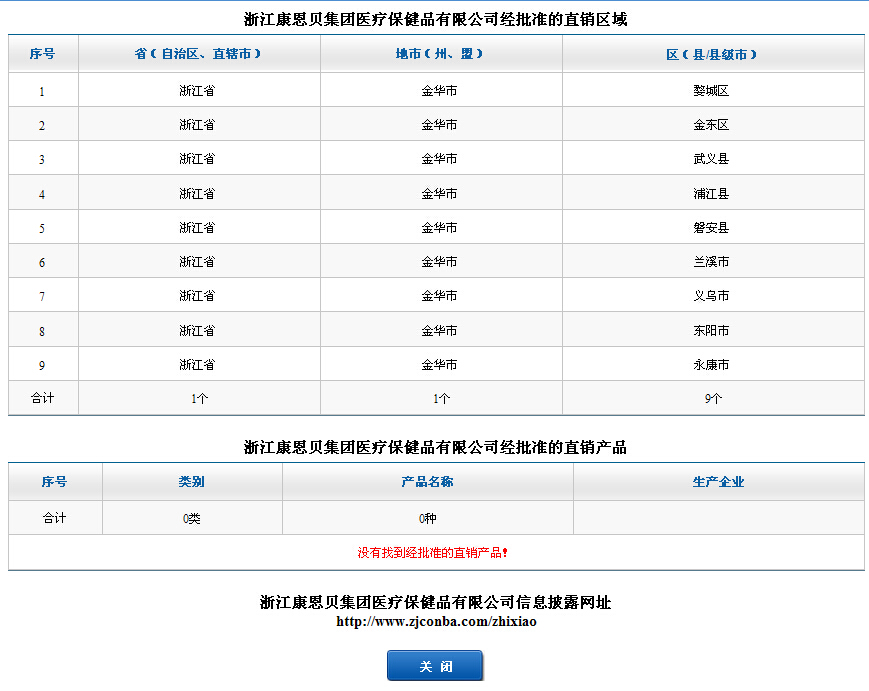Click the 东阳市 cell
Viewport: 869px width, 691px height.
pos(712,331)
